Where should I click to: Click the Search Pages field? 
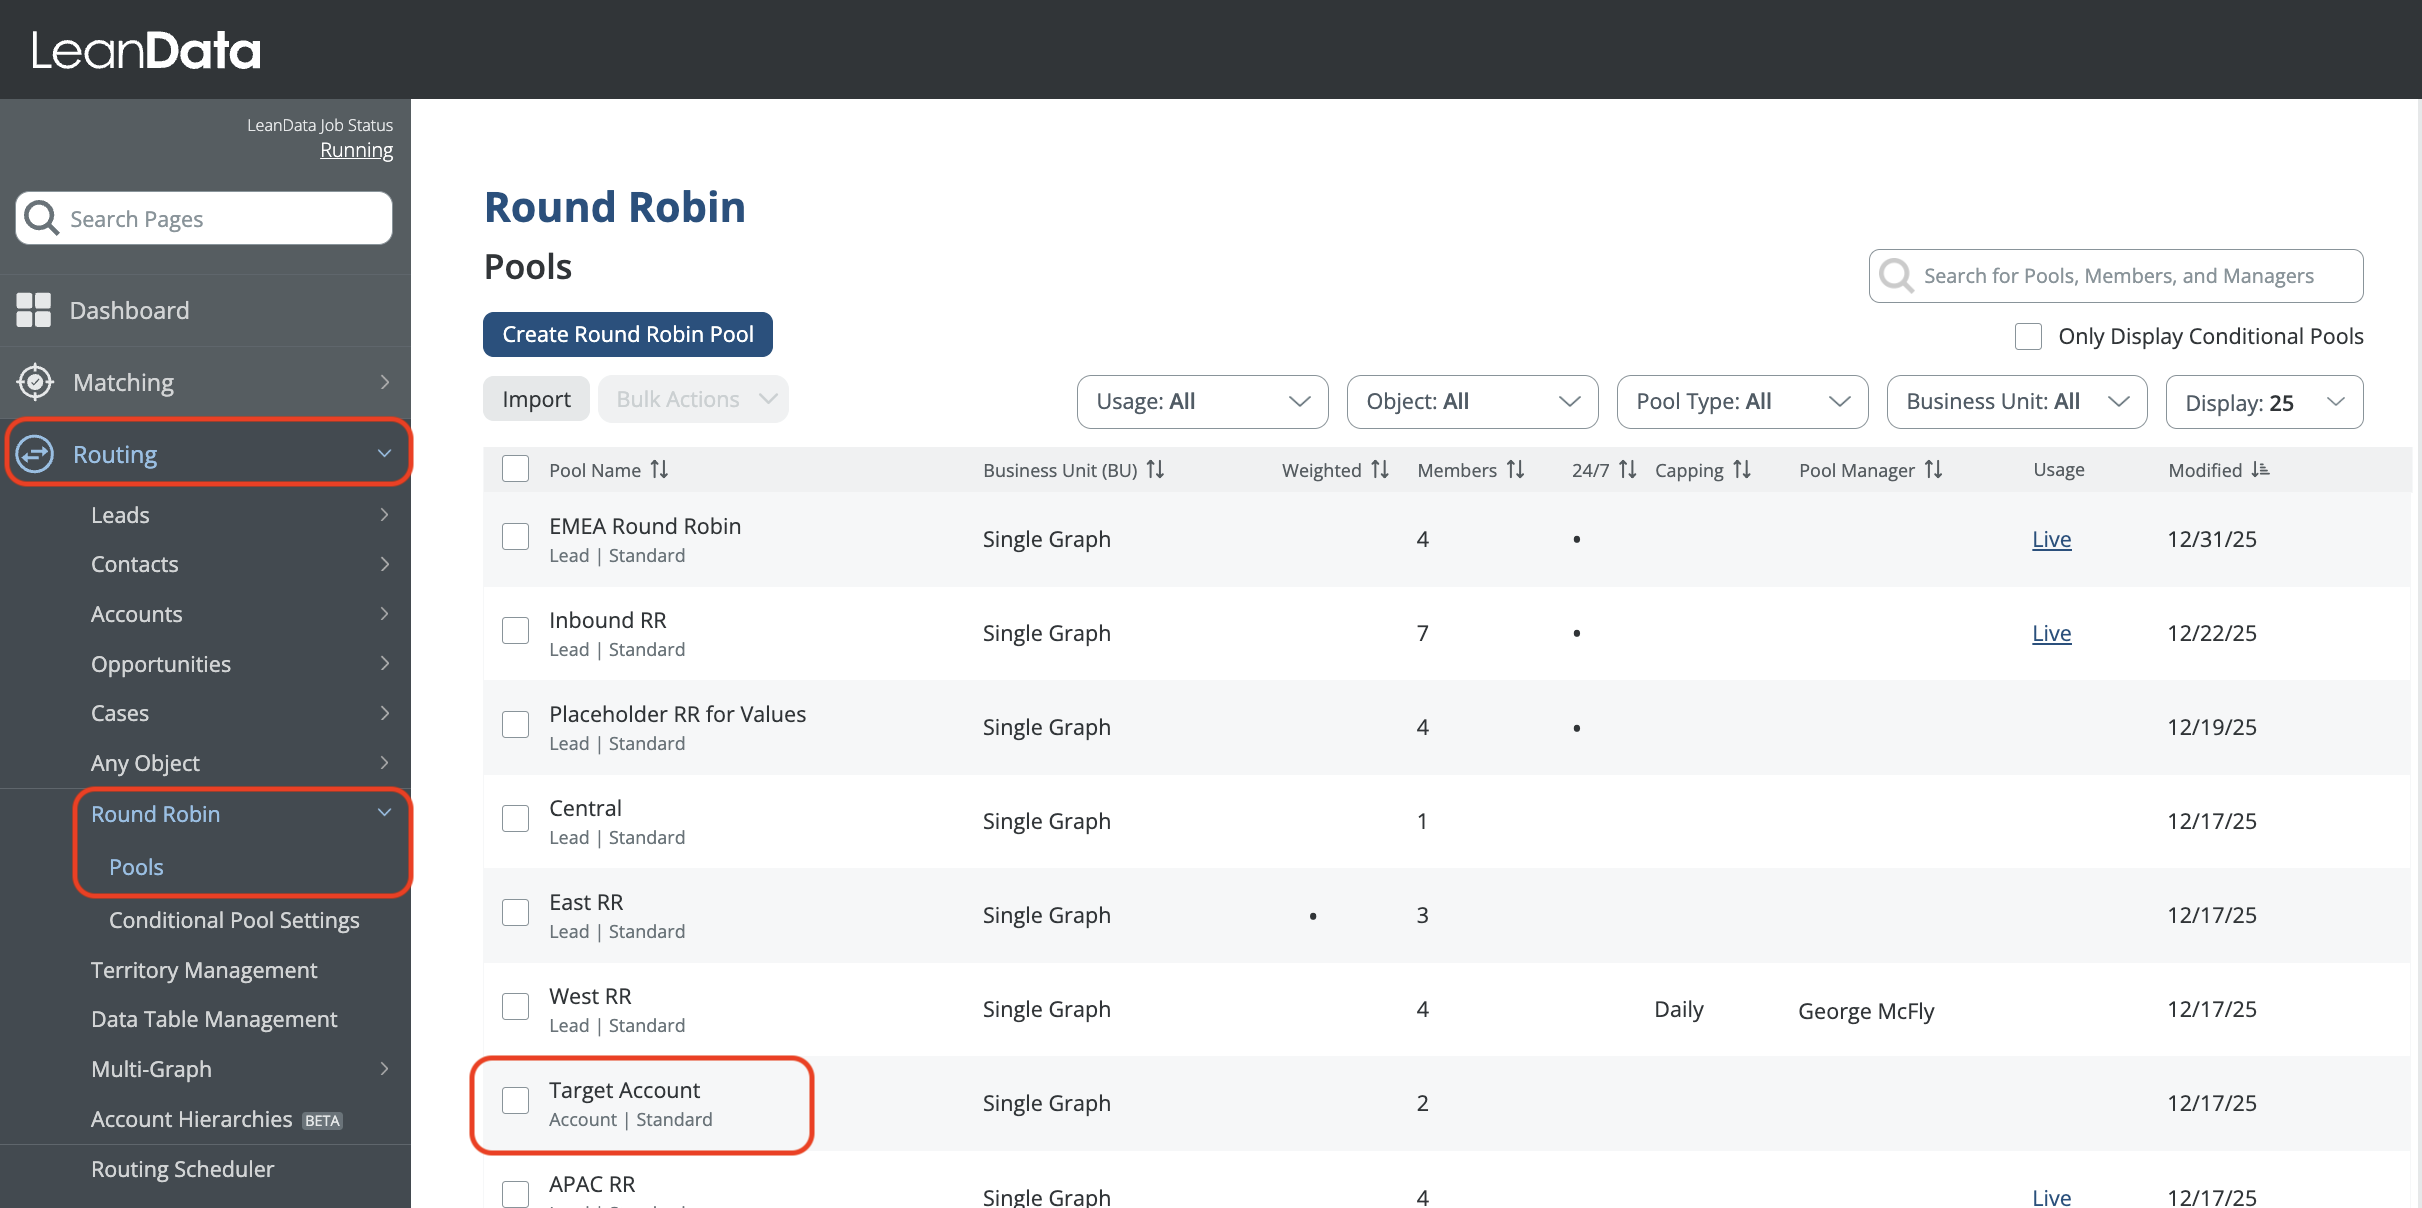coord(204,218)
